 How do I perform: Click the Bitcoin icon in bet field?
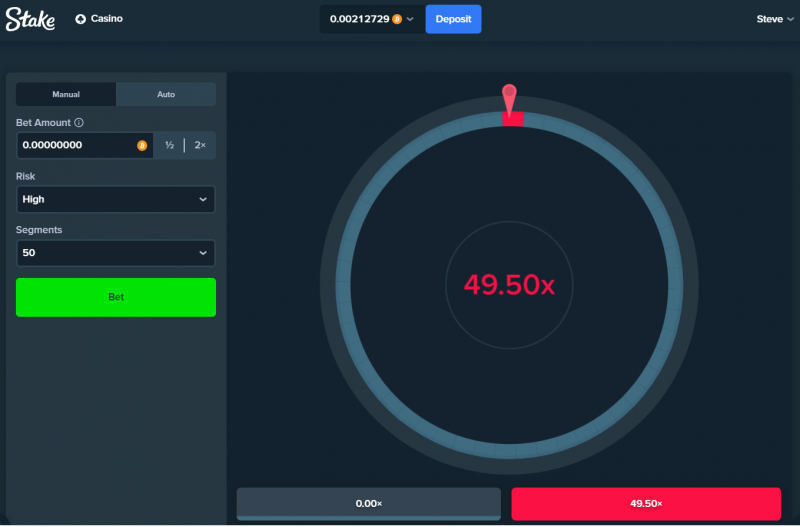[x=142, y=145]
